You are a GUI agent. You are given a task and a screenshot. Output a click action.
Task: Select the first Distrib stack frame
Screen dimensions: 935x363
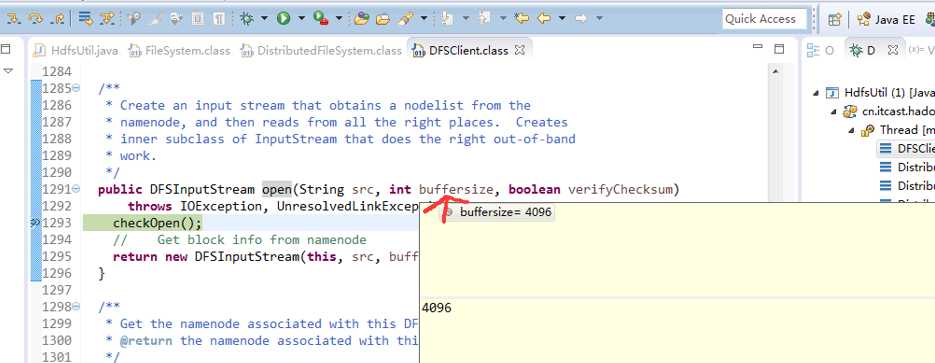(x=907, y=167)
